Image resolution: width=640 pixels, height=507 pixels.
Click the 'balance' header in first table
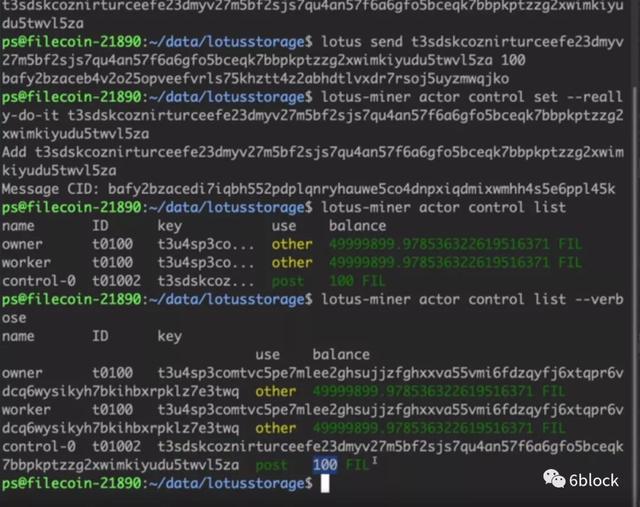coord(357,225)
